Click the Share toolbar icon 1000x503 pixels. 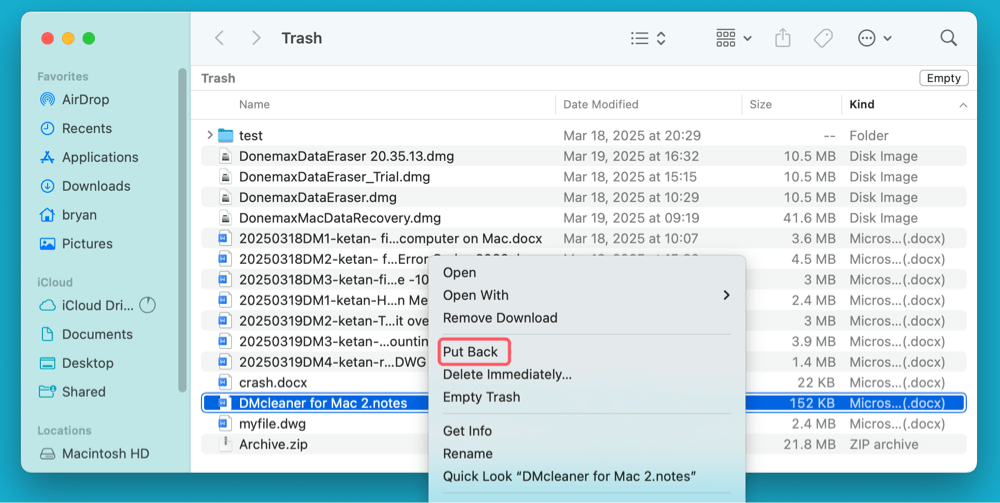click(x=783, y=38)
